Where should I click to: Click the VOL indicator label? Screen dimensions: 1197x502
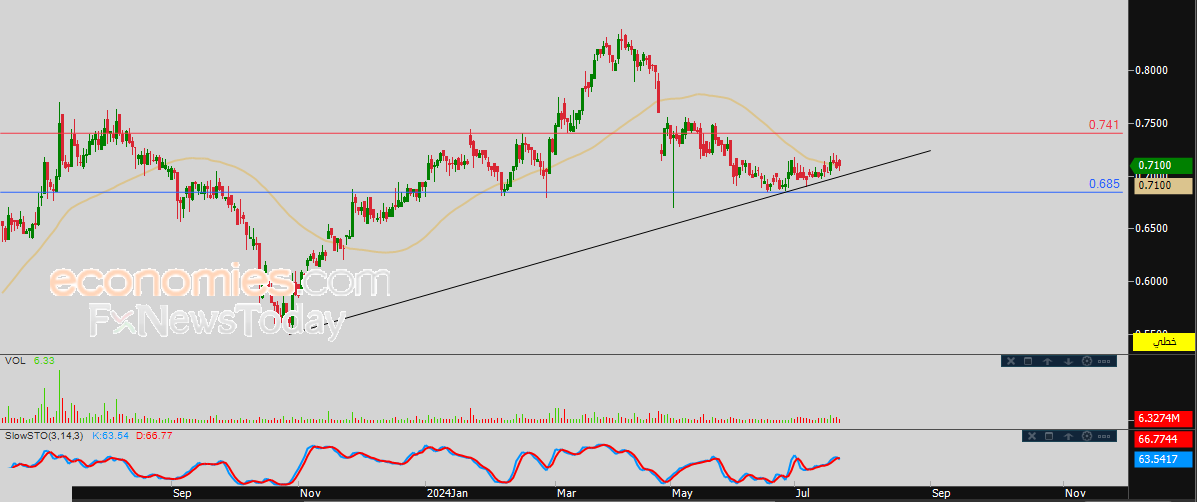[15, 360]
